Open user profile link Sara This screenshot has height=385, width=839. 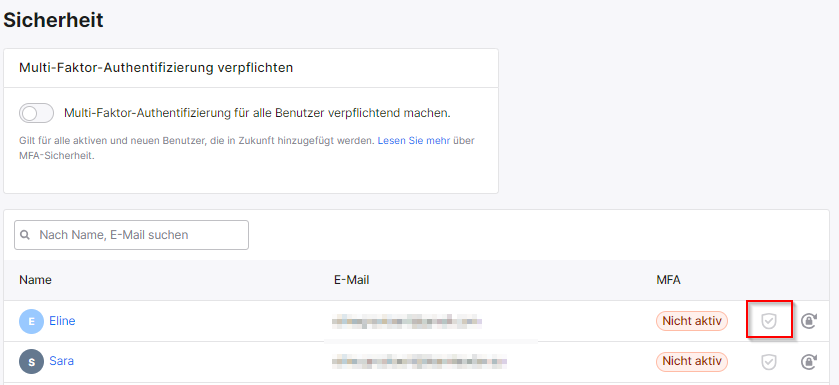click(62, 361)
